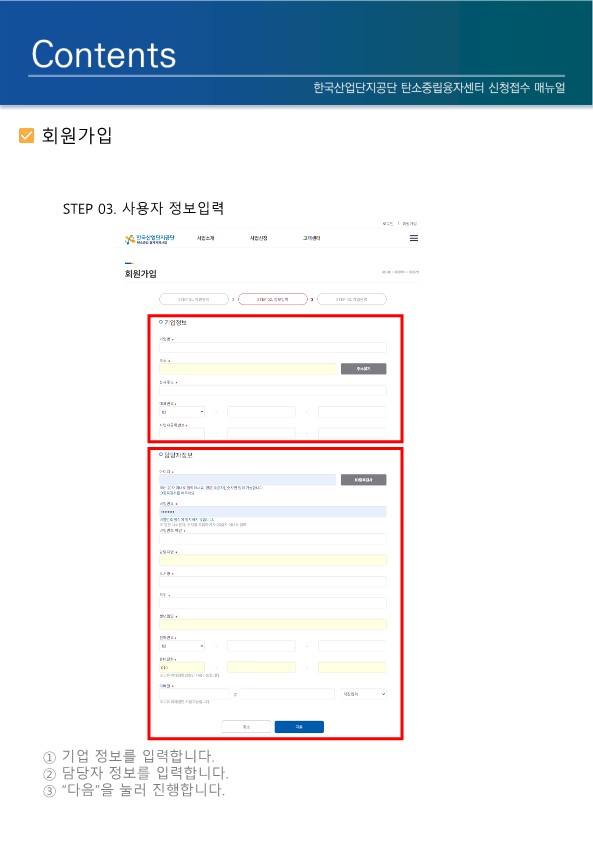This screenshot has width=593, height=842.
Task: Open the 사업소개 menu in site header
Action: click(x=205, y=238)
